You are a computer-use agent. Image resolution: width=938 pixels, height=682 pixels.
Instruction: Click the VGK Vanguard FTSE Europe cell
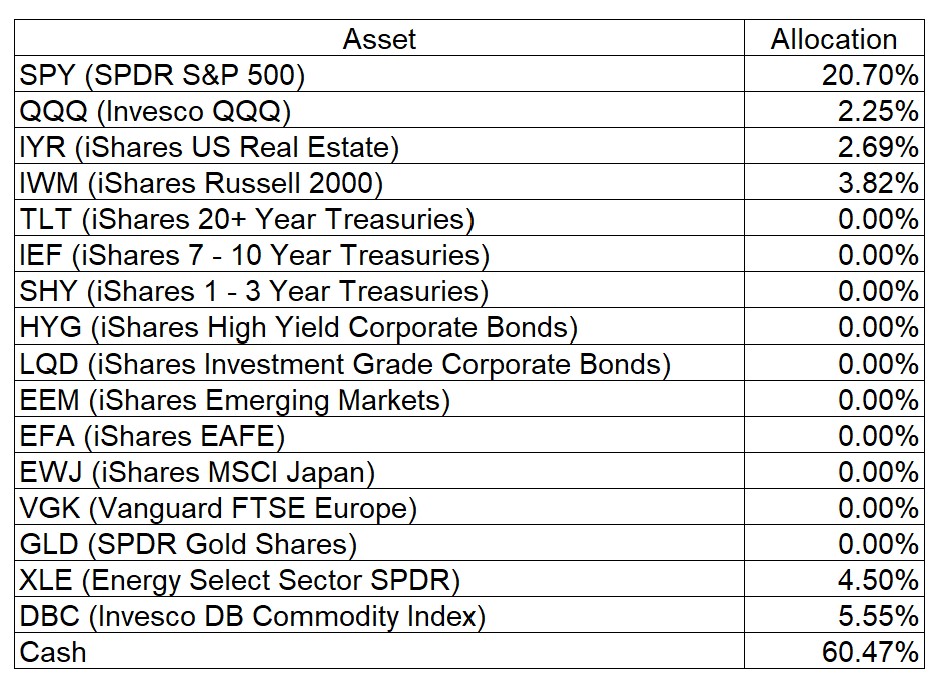click(x=218, y=508)
